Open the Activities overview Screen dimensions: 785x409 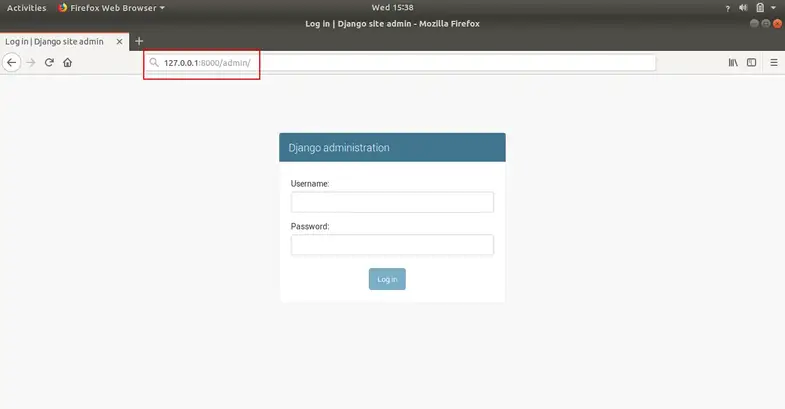[x=27, y=8]
